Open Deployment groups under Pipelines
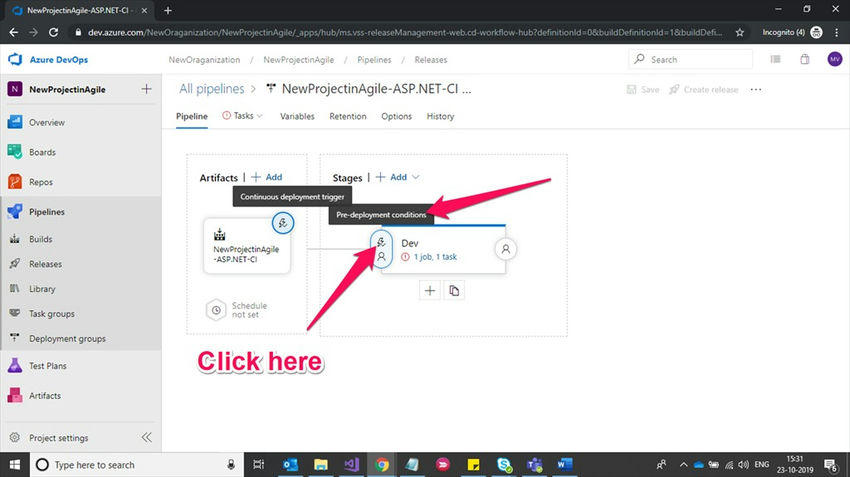The height and width of the screenshot is (477, 850). [67, 339]
